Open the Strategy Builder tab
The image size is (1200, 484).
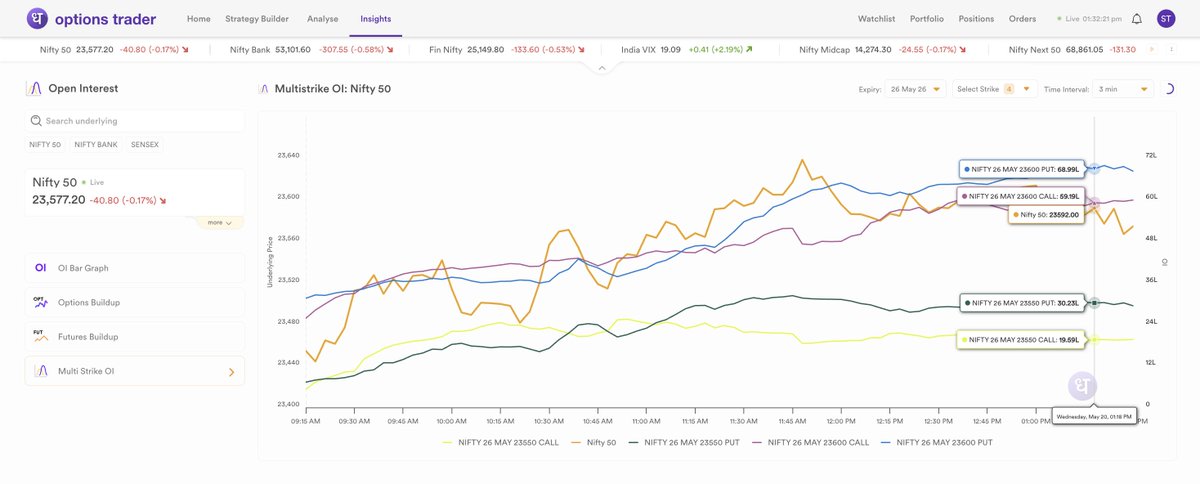pos(258,19)
